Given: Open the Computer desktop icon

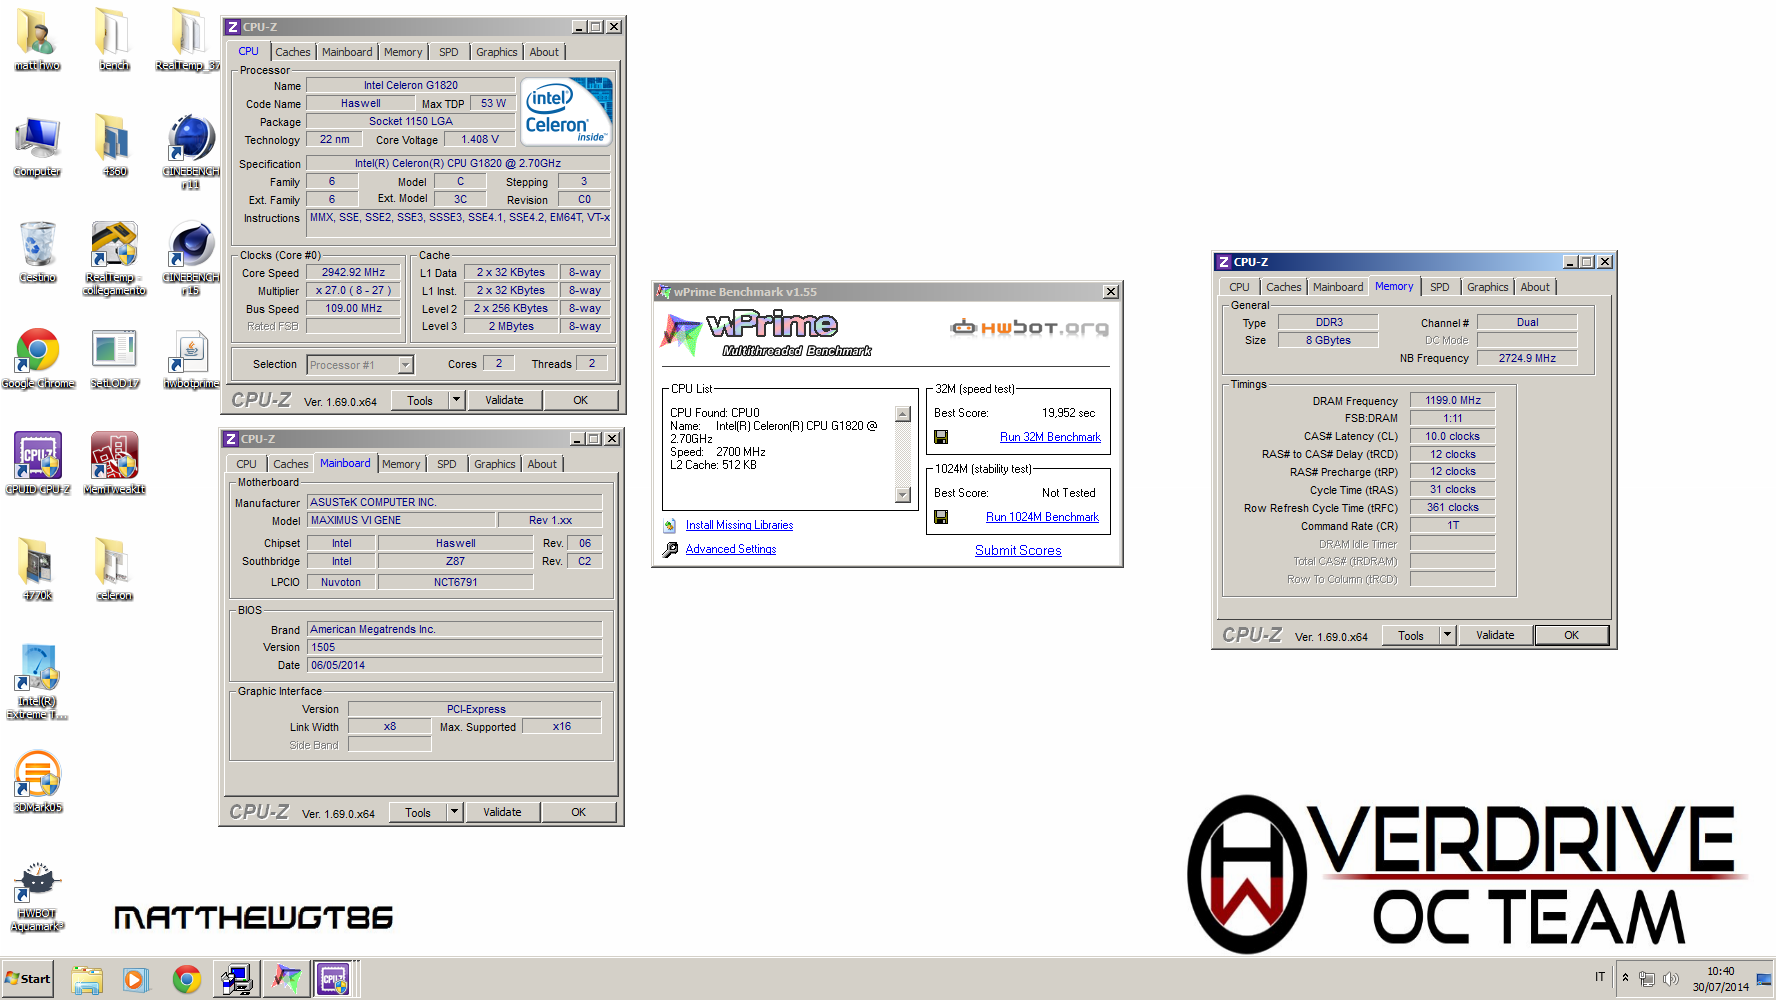Looking at the screenshot, I should click(x=37, y=145).
